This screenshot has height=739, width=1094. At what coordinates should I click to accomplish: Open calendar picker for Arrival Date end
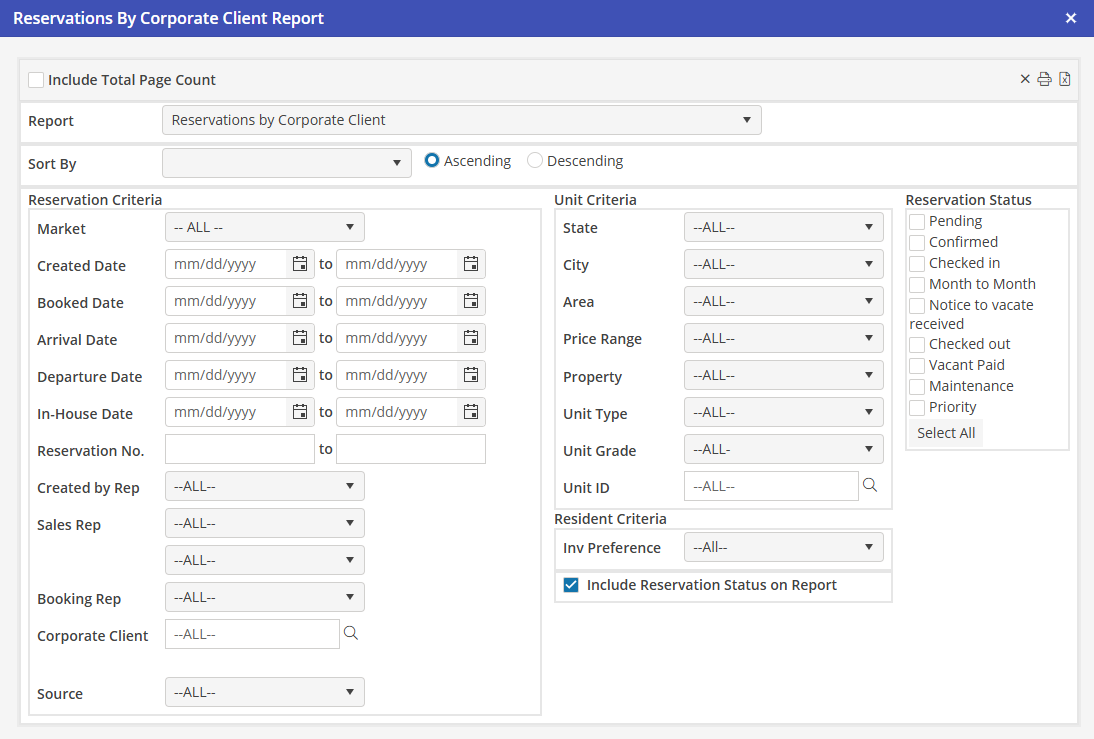(x=471, y=338)
